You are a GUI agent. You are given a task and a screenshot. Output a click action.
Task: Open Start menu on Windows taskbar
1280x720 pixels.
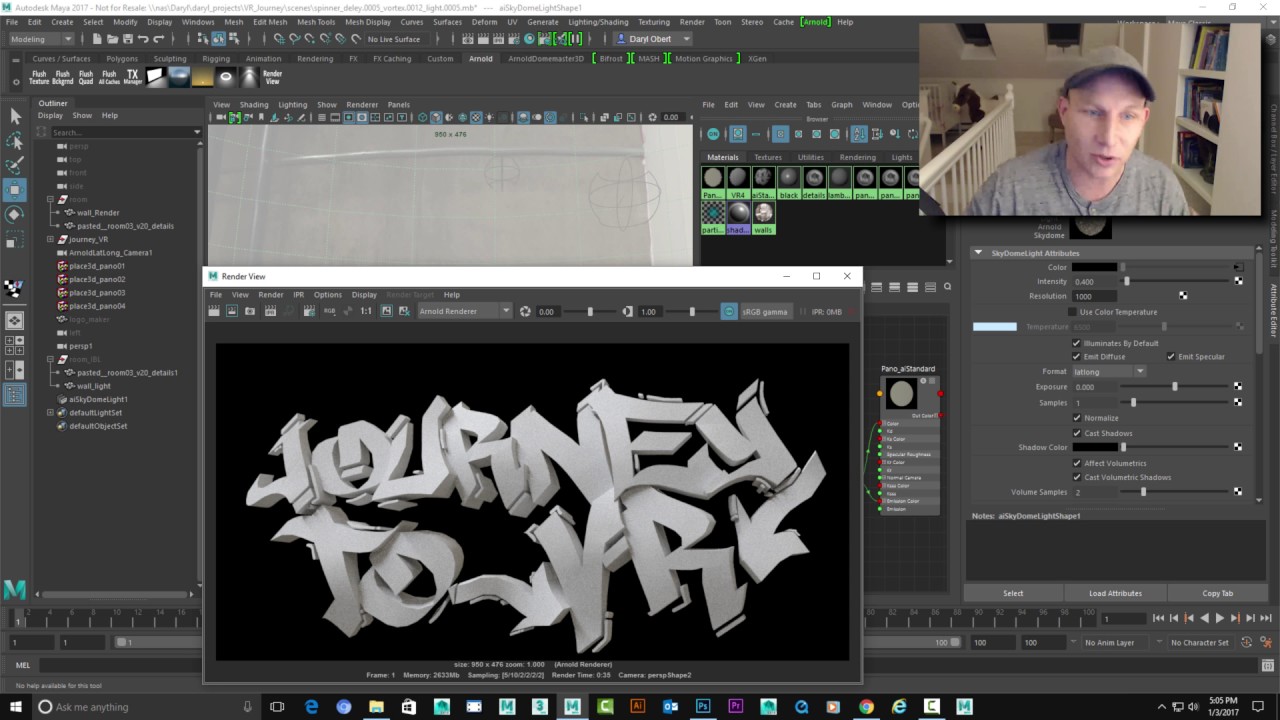pyautogui.click(x=14, y=706)
